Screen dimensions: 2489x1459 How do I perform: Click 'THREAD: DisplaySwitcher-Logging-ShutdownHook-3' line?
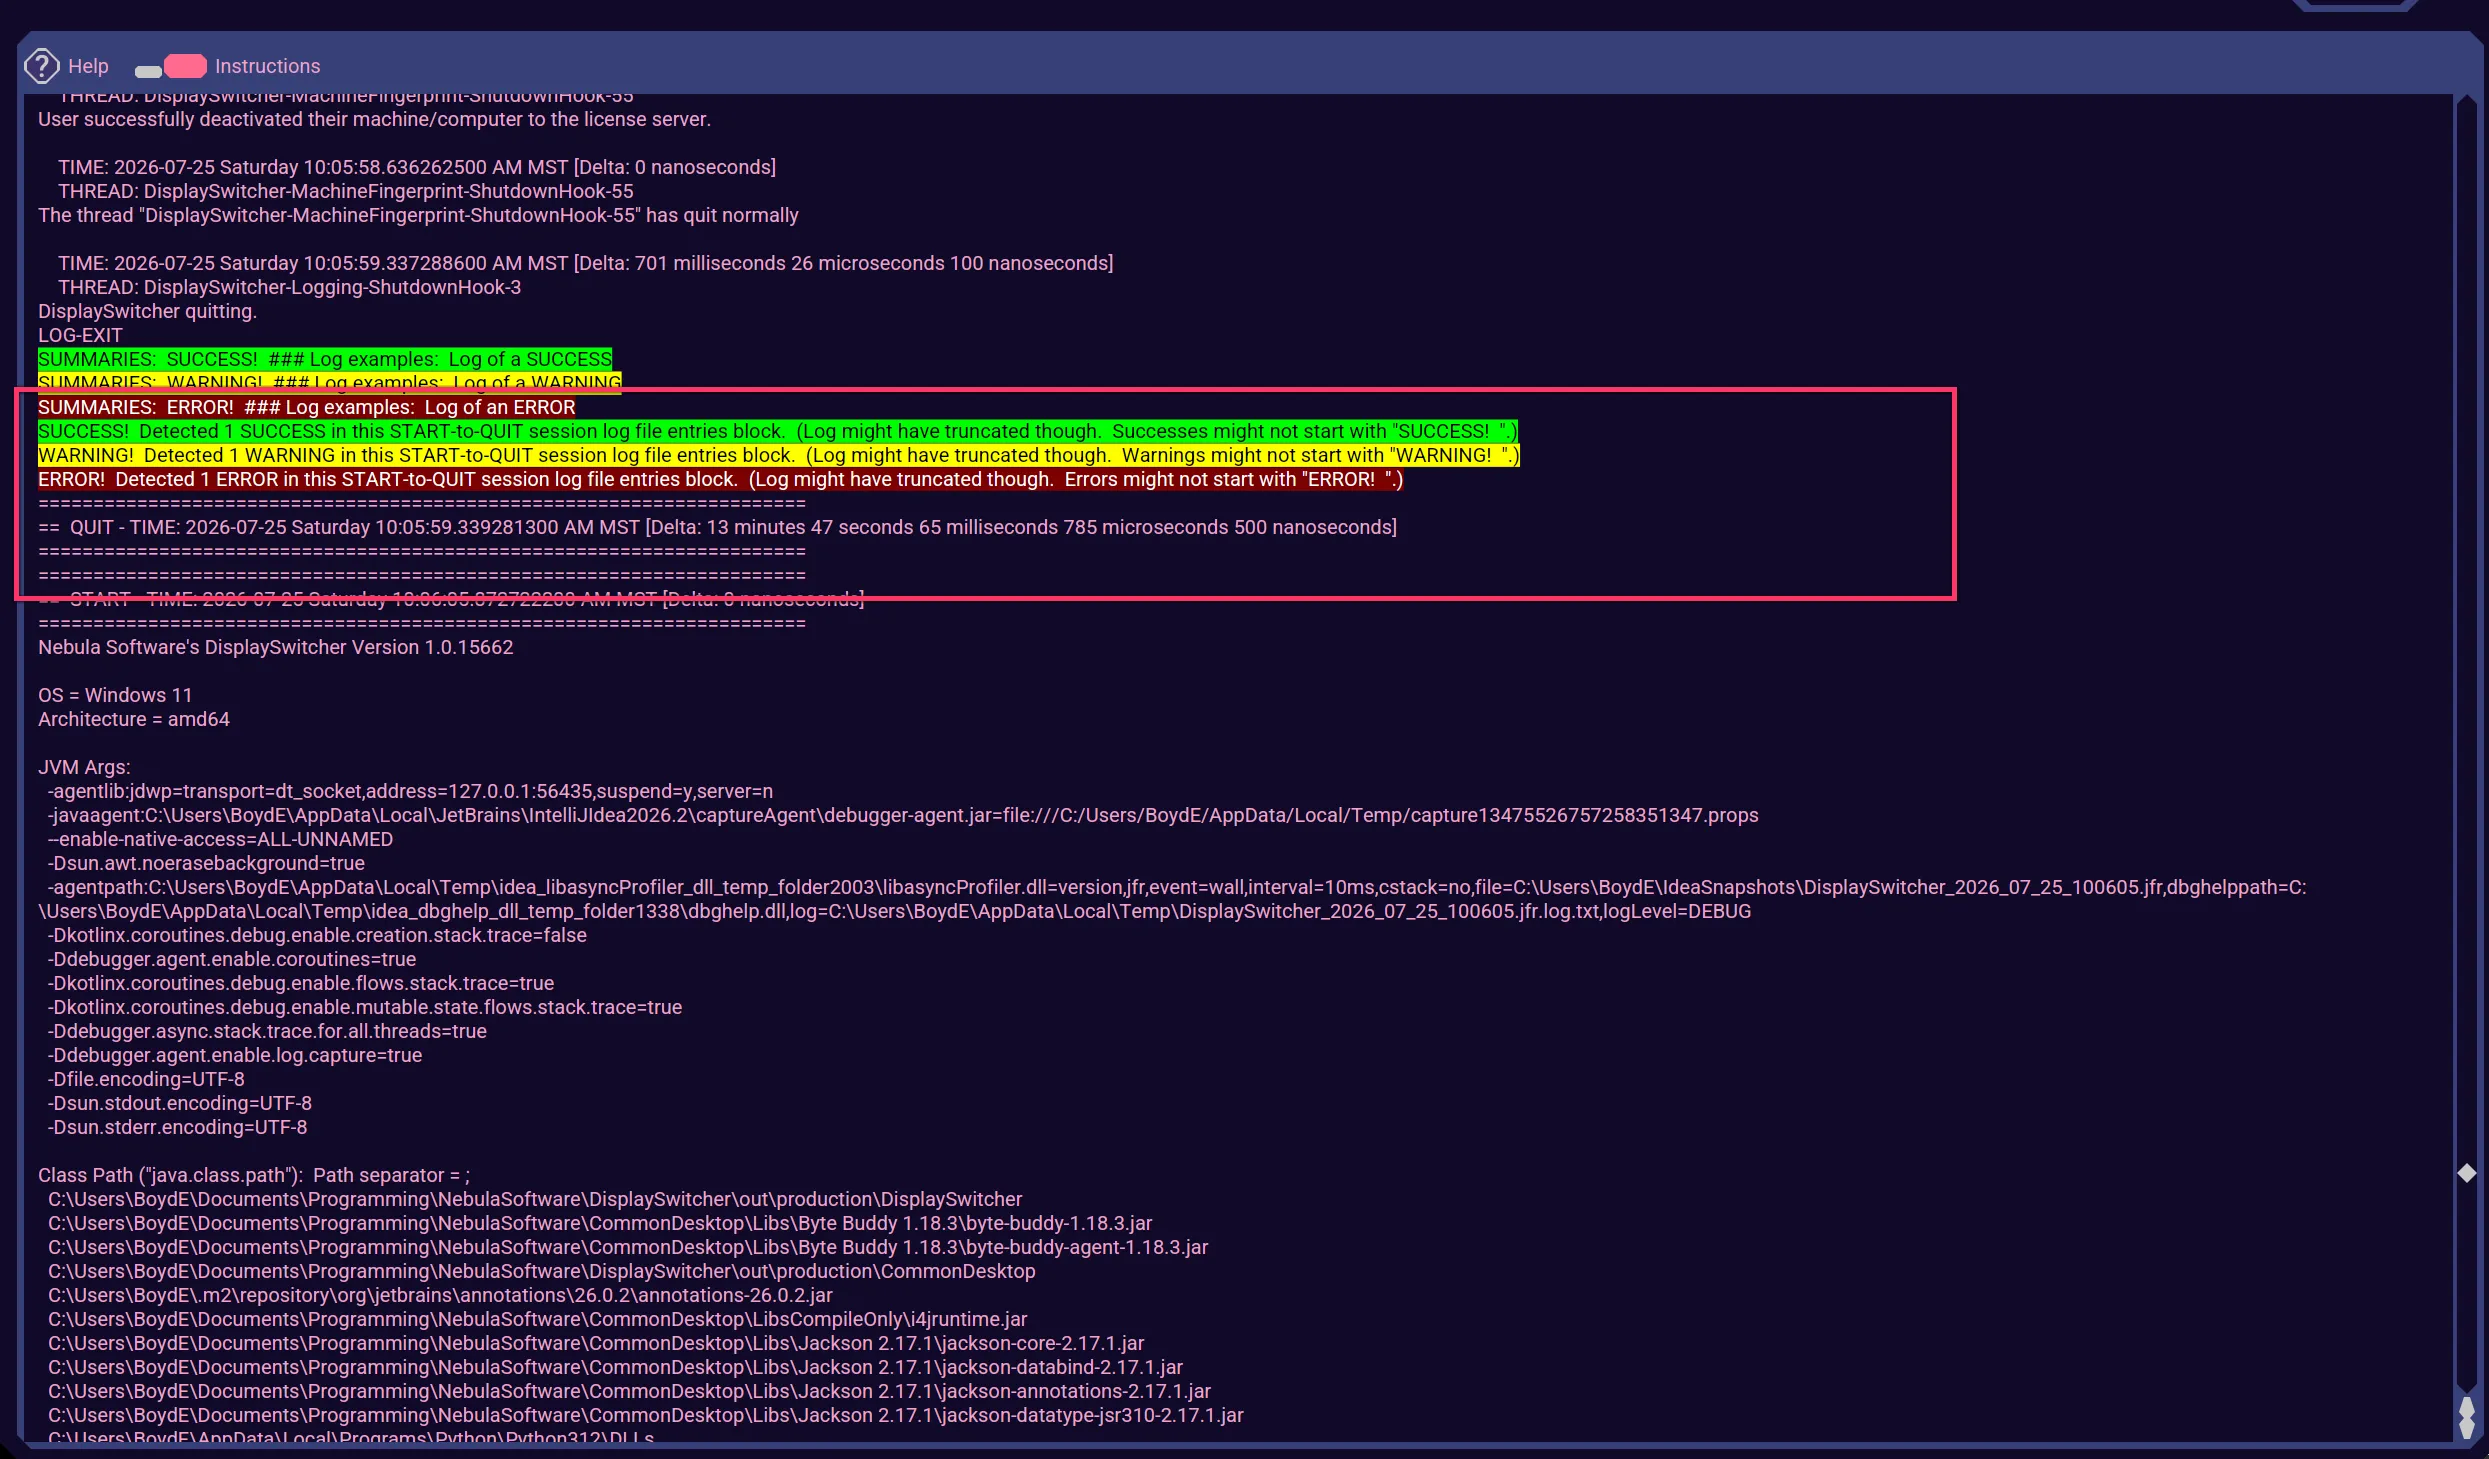[289, 287]
